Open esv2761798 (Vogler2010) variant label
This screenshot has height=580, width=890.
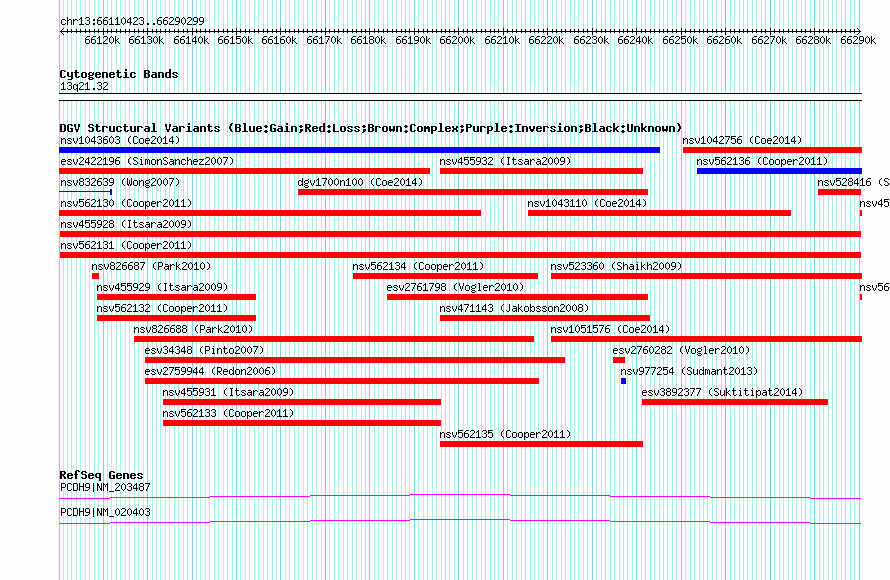tap(455, 287)
